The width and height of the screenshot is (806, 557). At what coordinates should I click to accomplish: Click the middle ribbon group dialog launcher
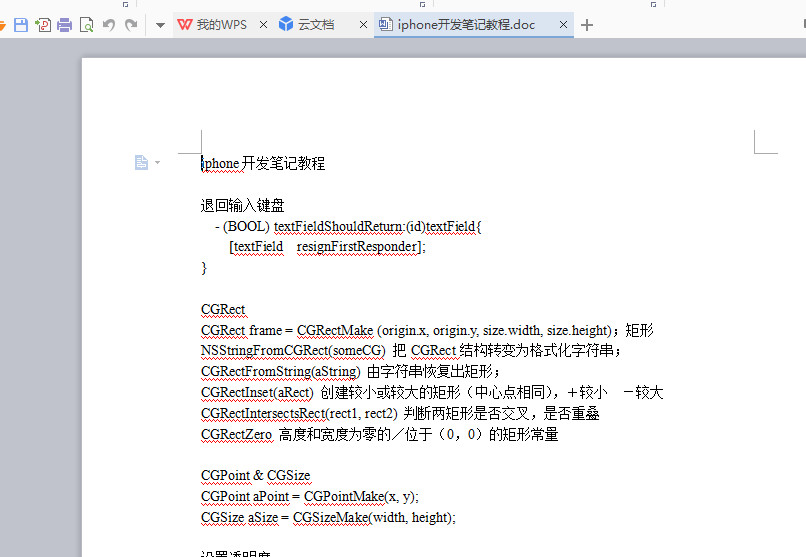point(423,4)
